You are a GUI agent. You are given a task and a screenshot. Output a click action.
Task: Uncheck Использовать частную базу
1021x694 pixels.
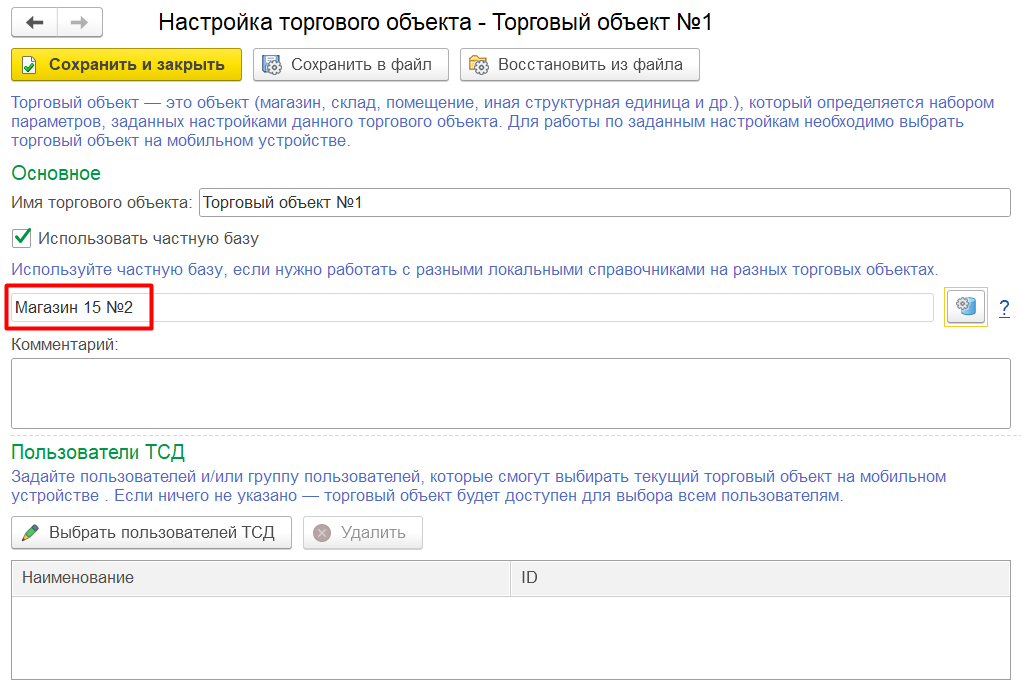coord(19,238)
